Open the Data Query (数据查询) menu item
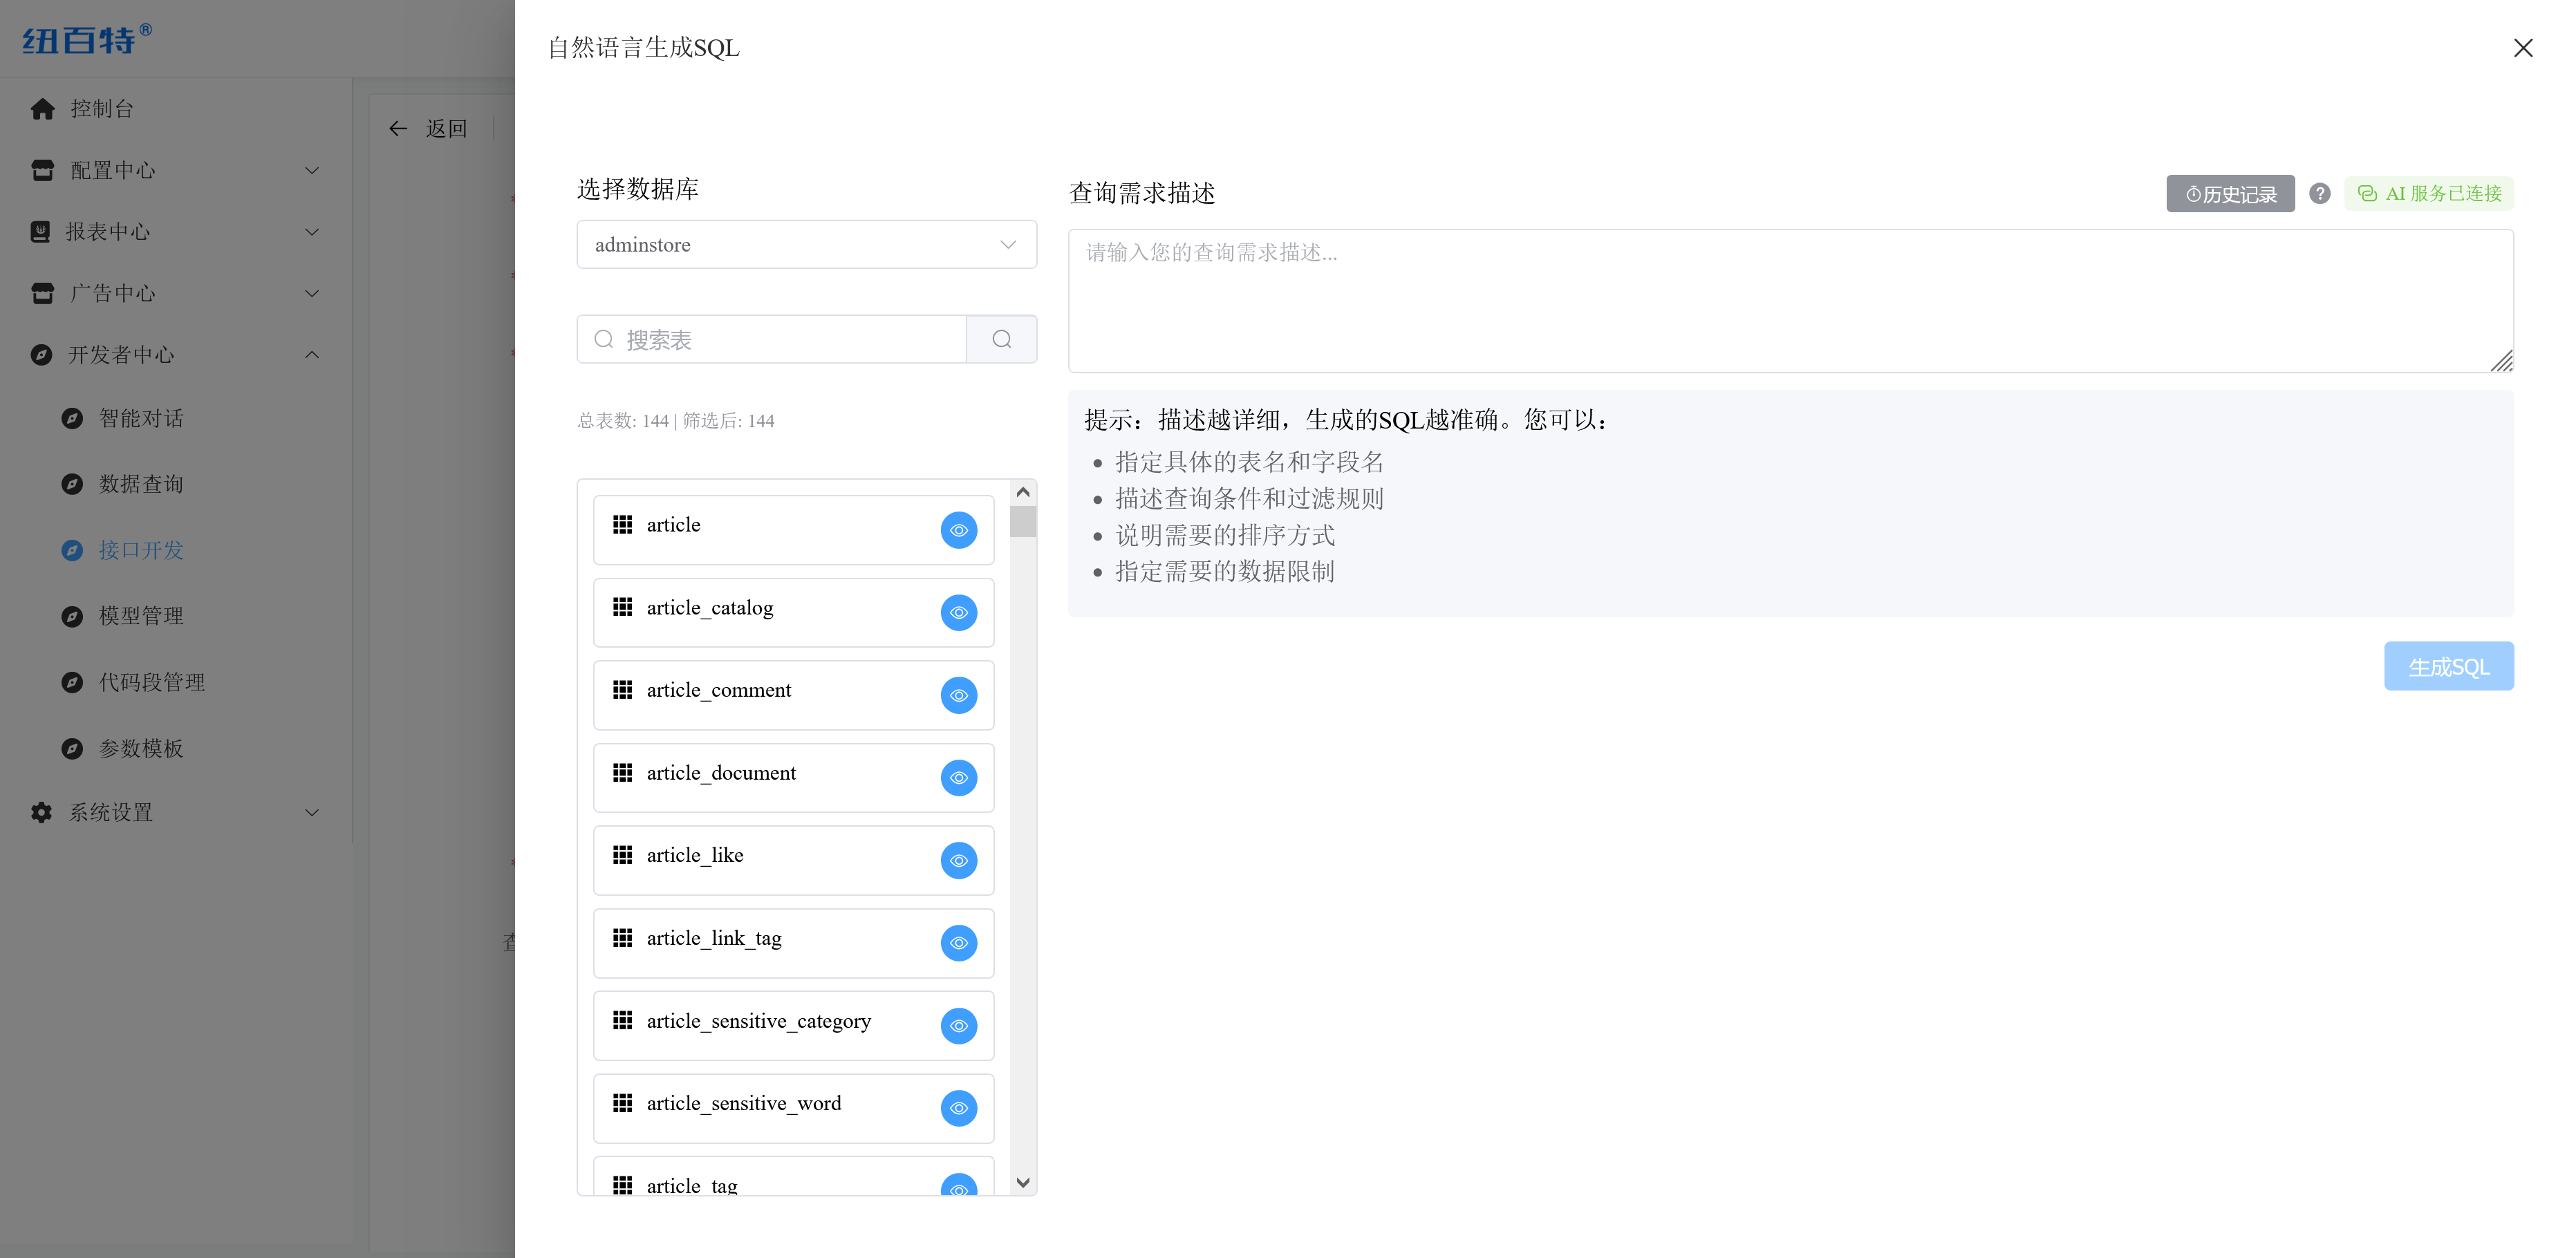This screenshot has width=2576, height=1258. point(141,484)
